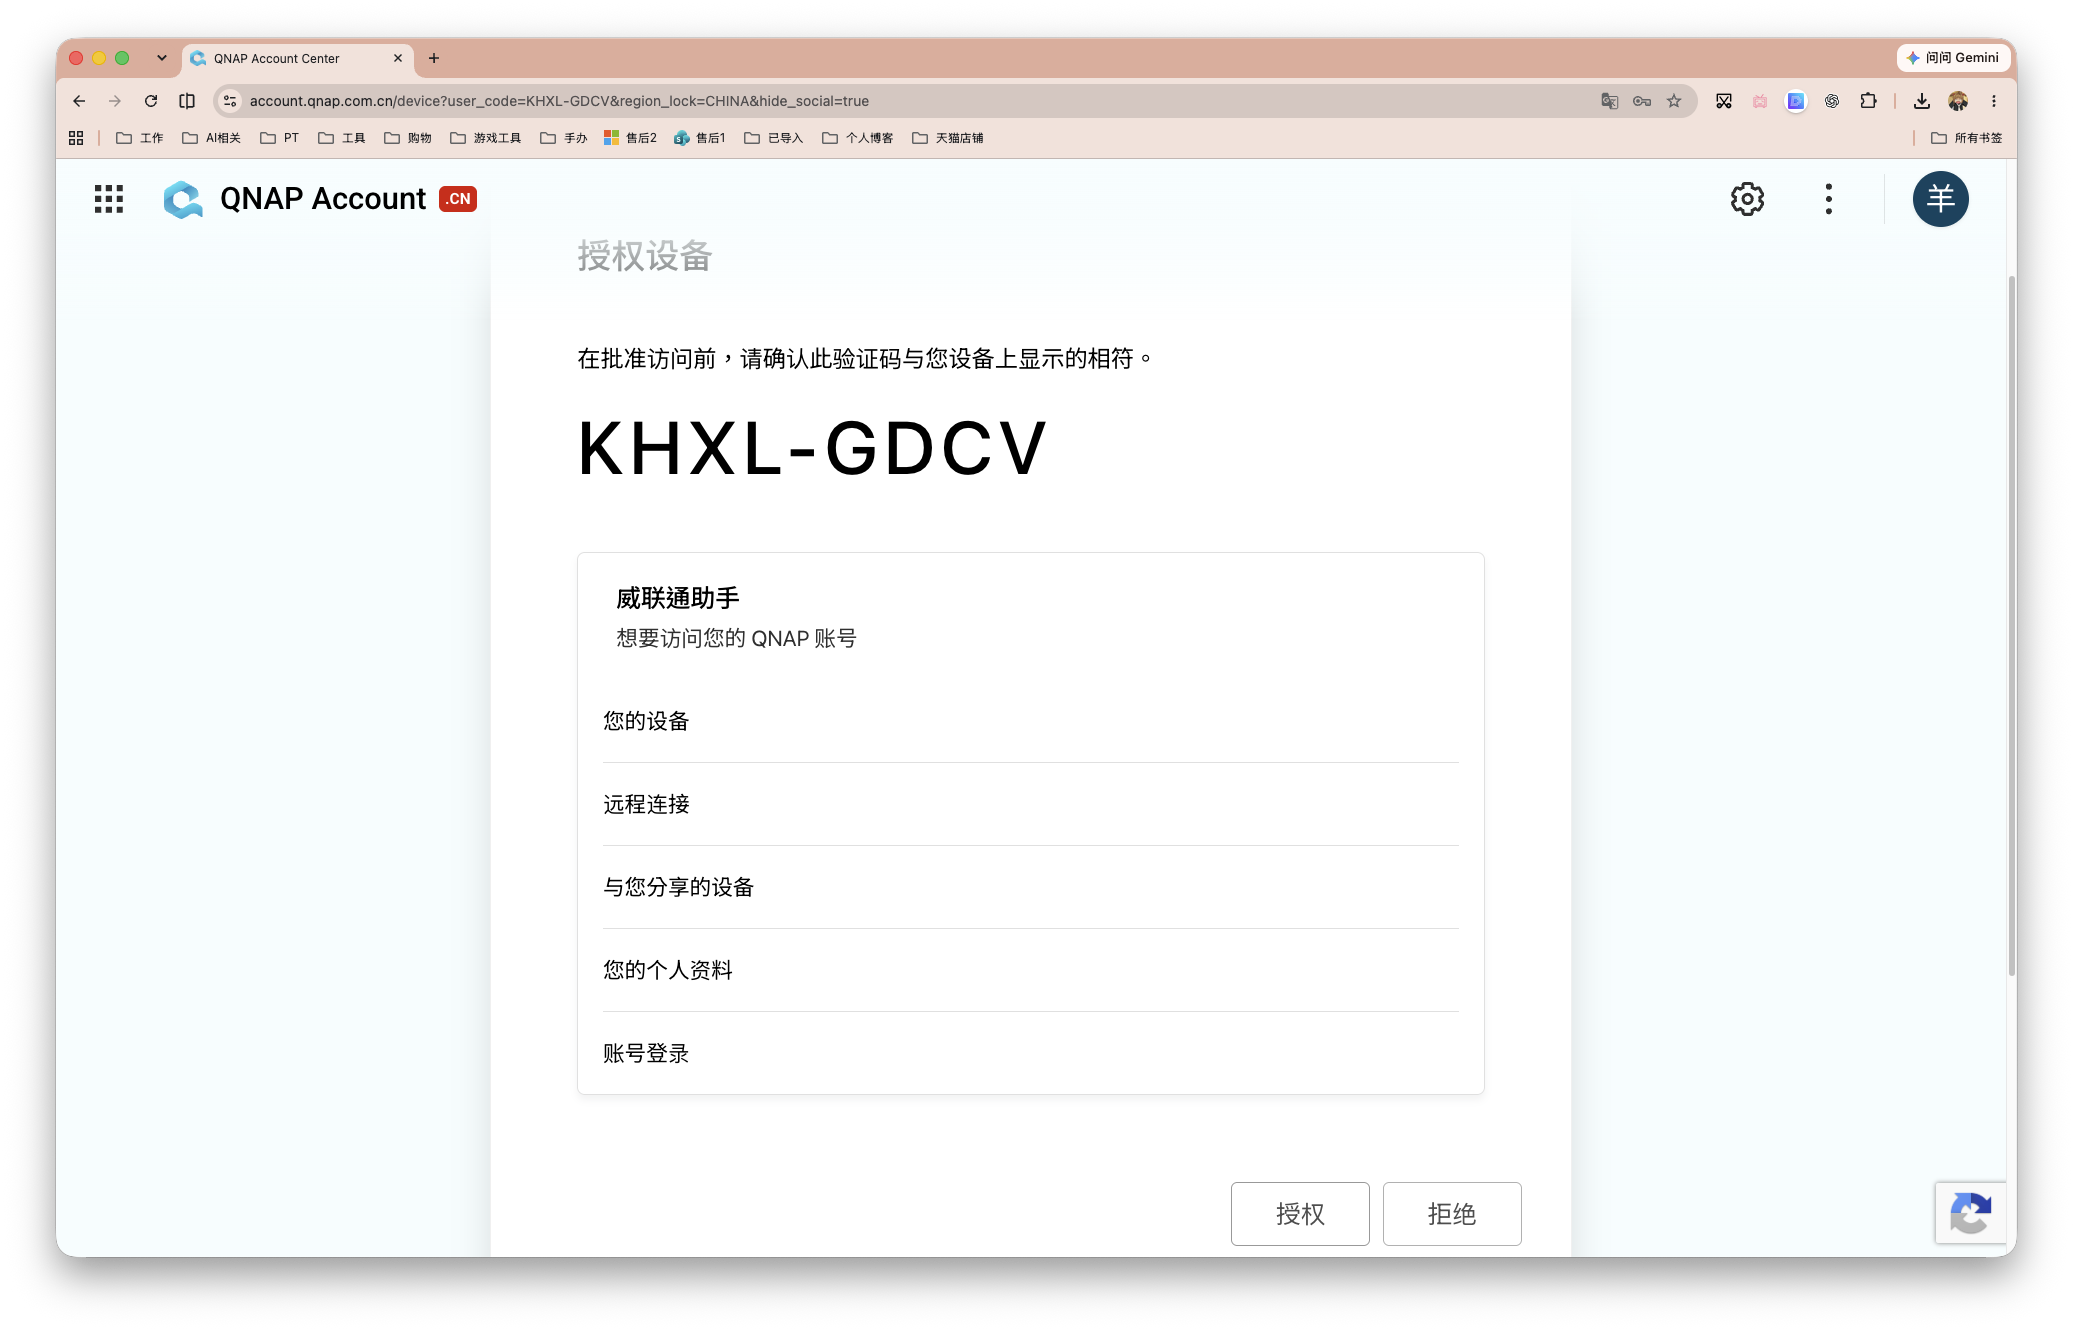
Task: Click the 您的设备 permission row
Action: tap(1030, 721)
